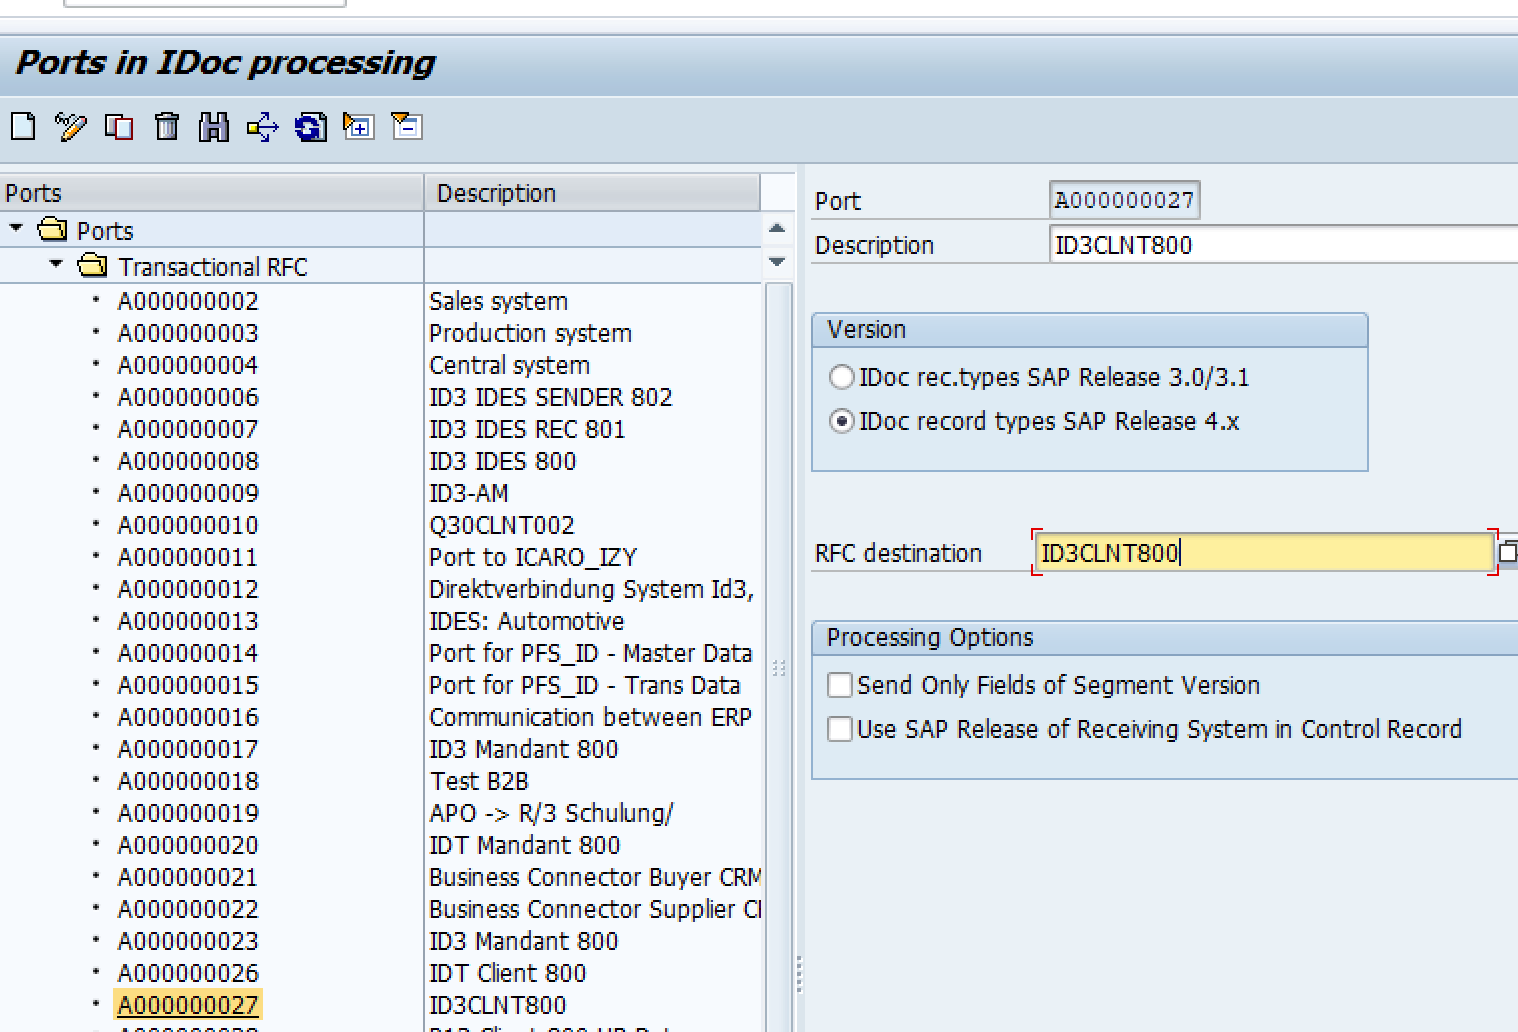Open Find with binoculars icon

(214, 127)
